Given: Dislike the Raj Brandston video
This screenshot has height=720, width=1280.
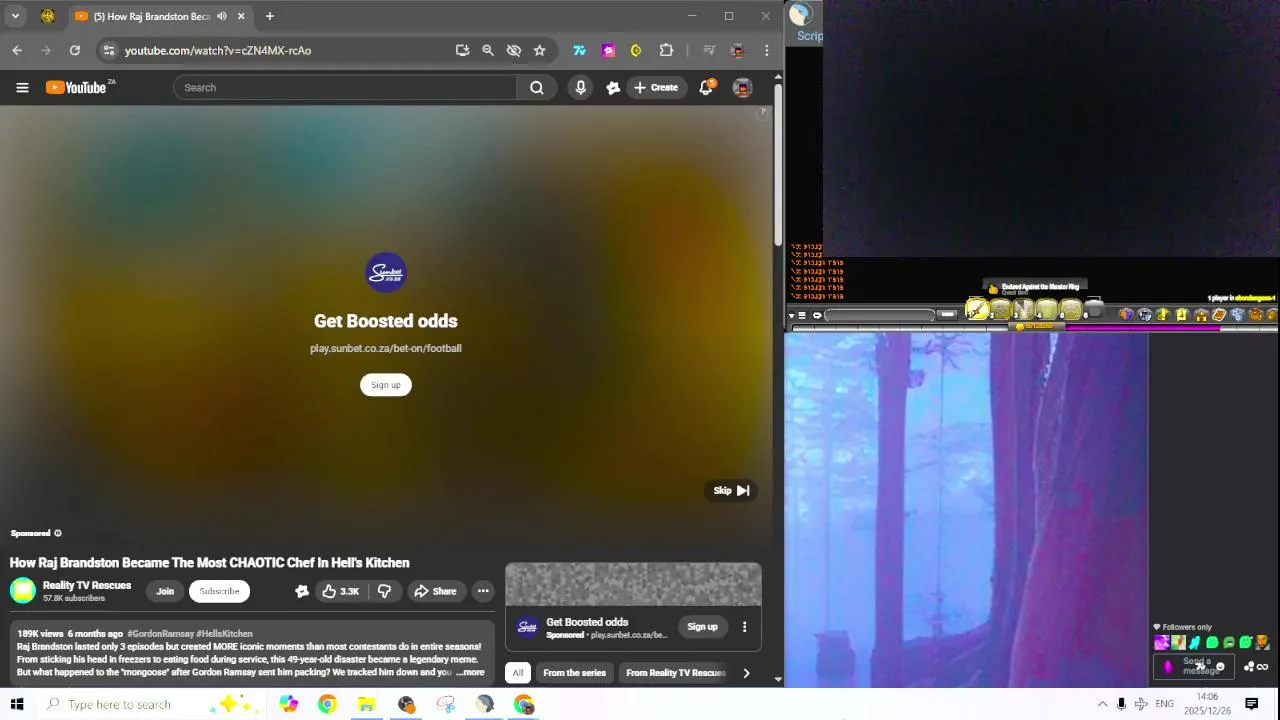Looking at the screenshot, I should (384, 592).
